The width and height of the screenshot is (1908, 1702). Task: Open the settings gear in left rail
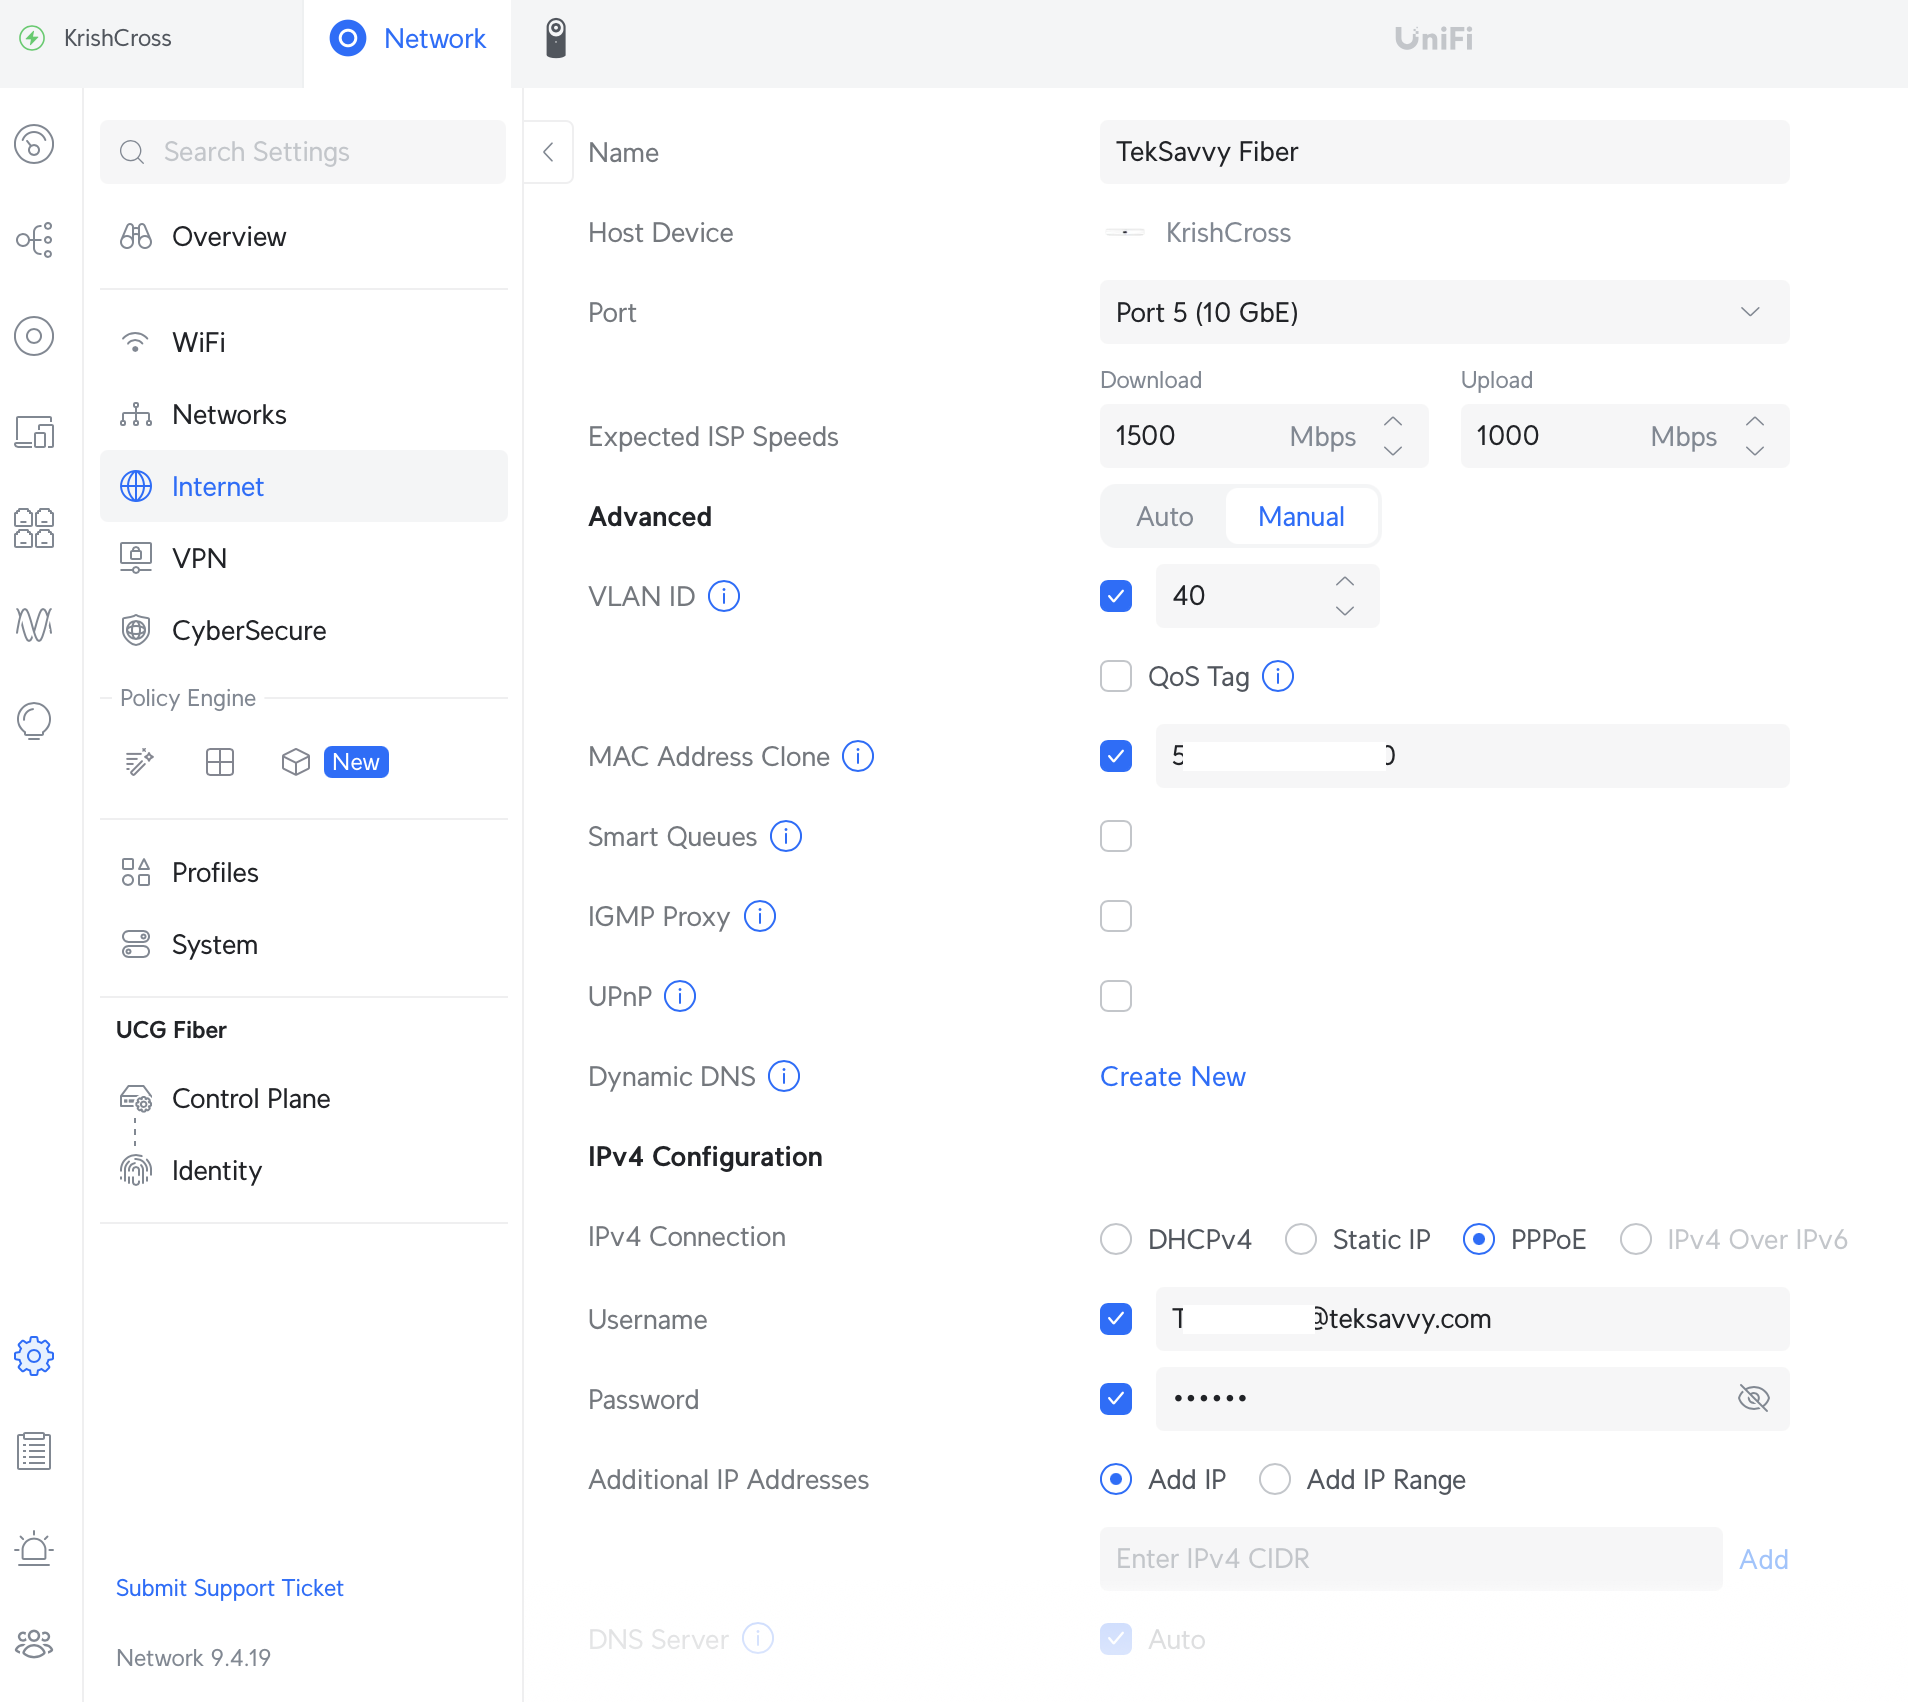tap(34, 1356)
